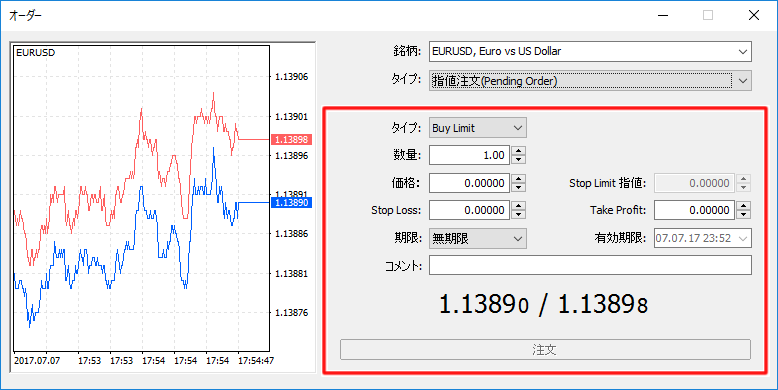The height and width of the screenshot is (390, 778).
Task: Open the 銘柄 symbol dropdown EURUSD
Action: 590,52
